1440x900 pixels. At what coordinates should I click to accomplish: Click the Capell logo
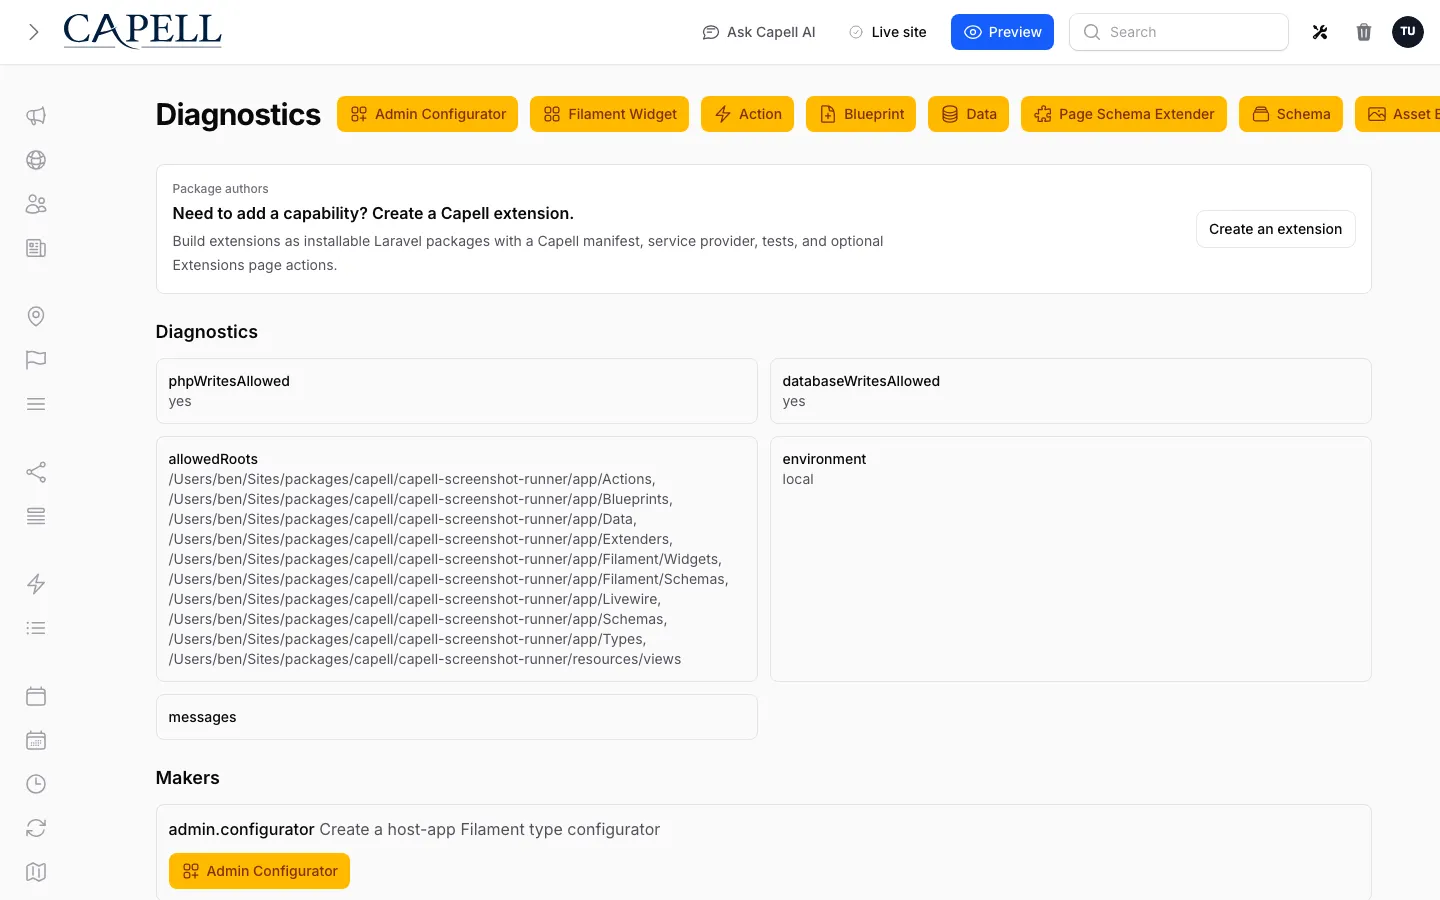click(x=142, y=31)
